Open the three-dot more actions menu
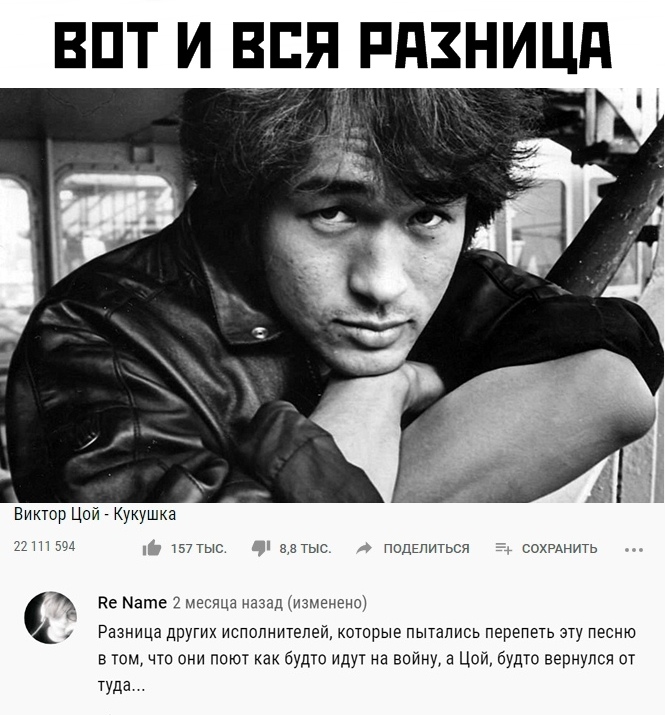 tap(634, 550)
